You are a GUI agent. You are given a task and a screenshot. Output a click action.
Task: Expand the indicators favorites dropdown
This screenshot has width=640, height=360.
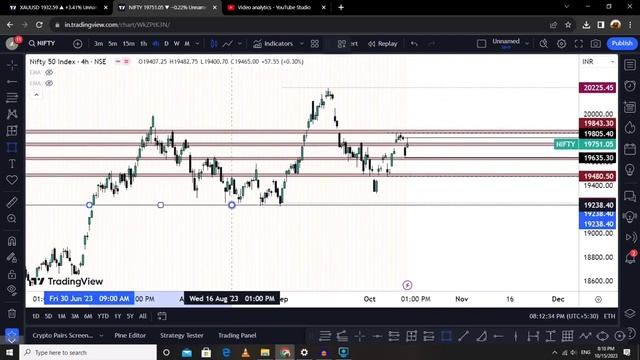(x=302, y=44)
